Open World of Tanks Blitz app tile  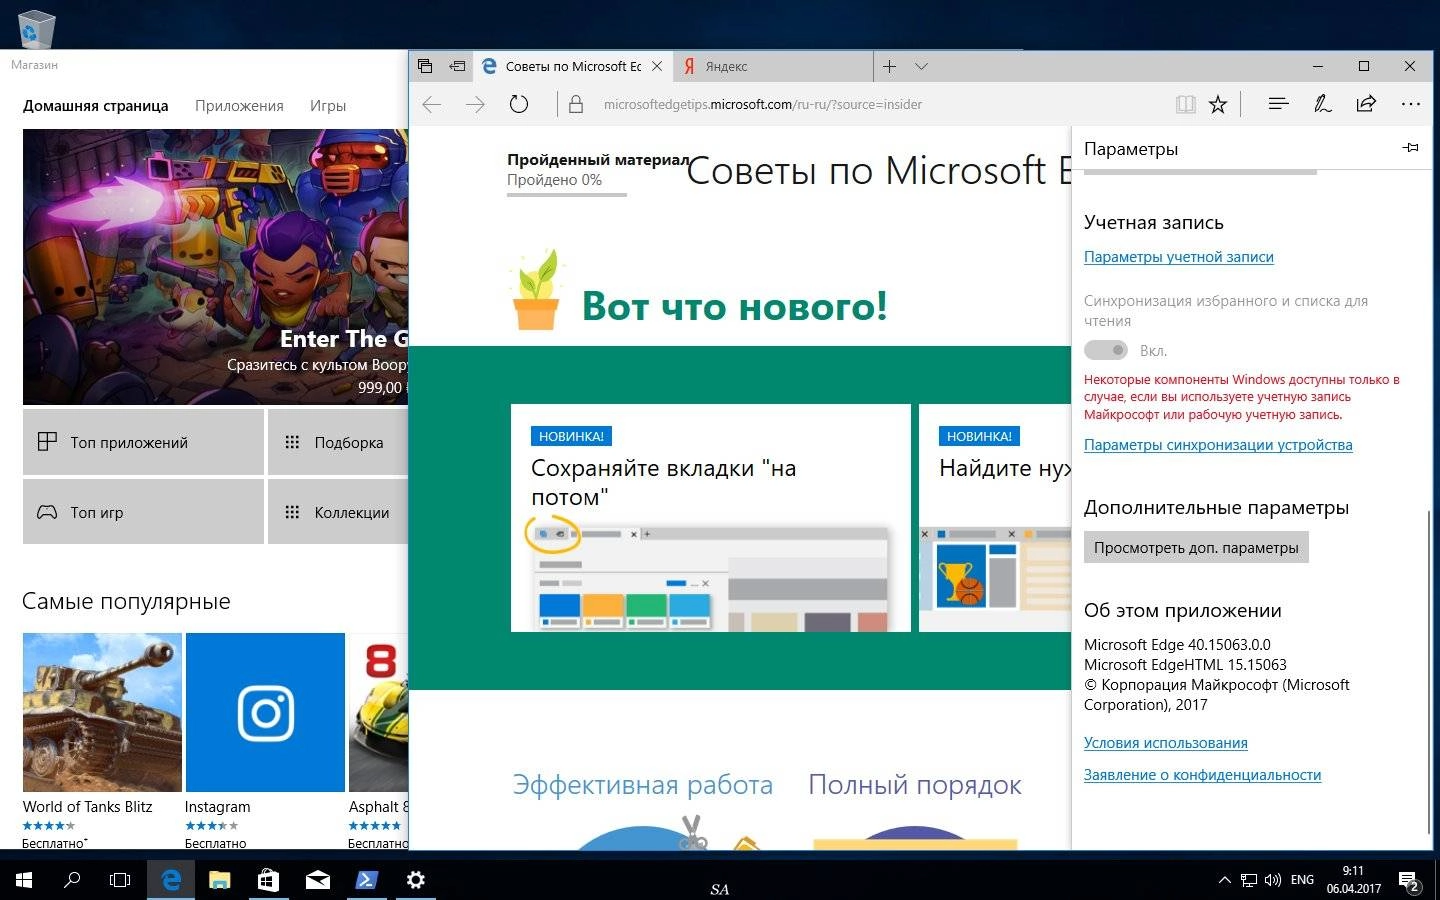[102, 740]
